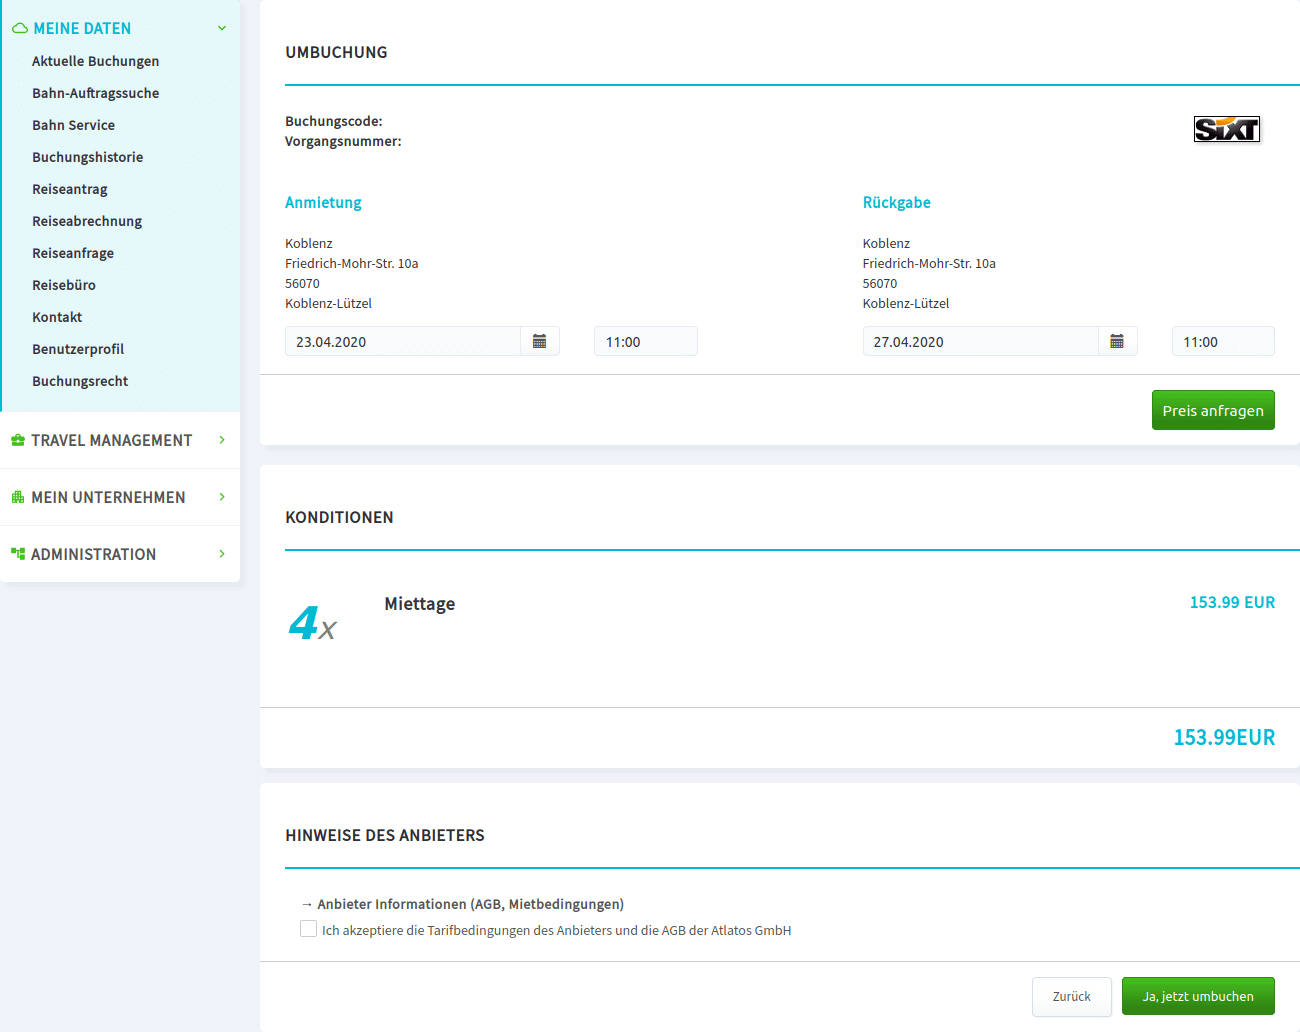Expand the Administration menu chevron
1300x1032 pixels.
(222, 554)
